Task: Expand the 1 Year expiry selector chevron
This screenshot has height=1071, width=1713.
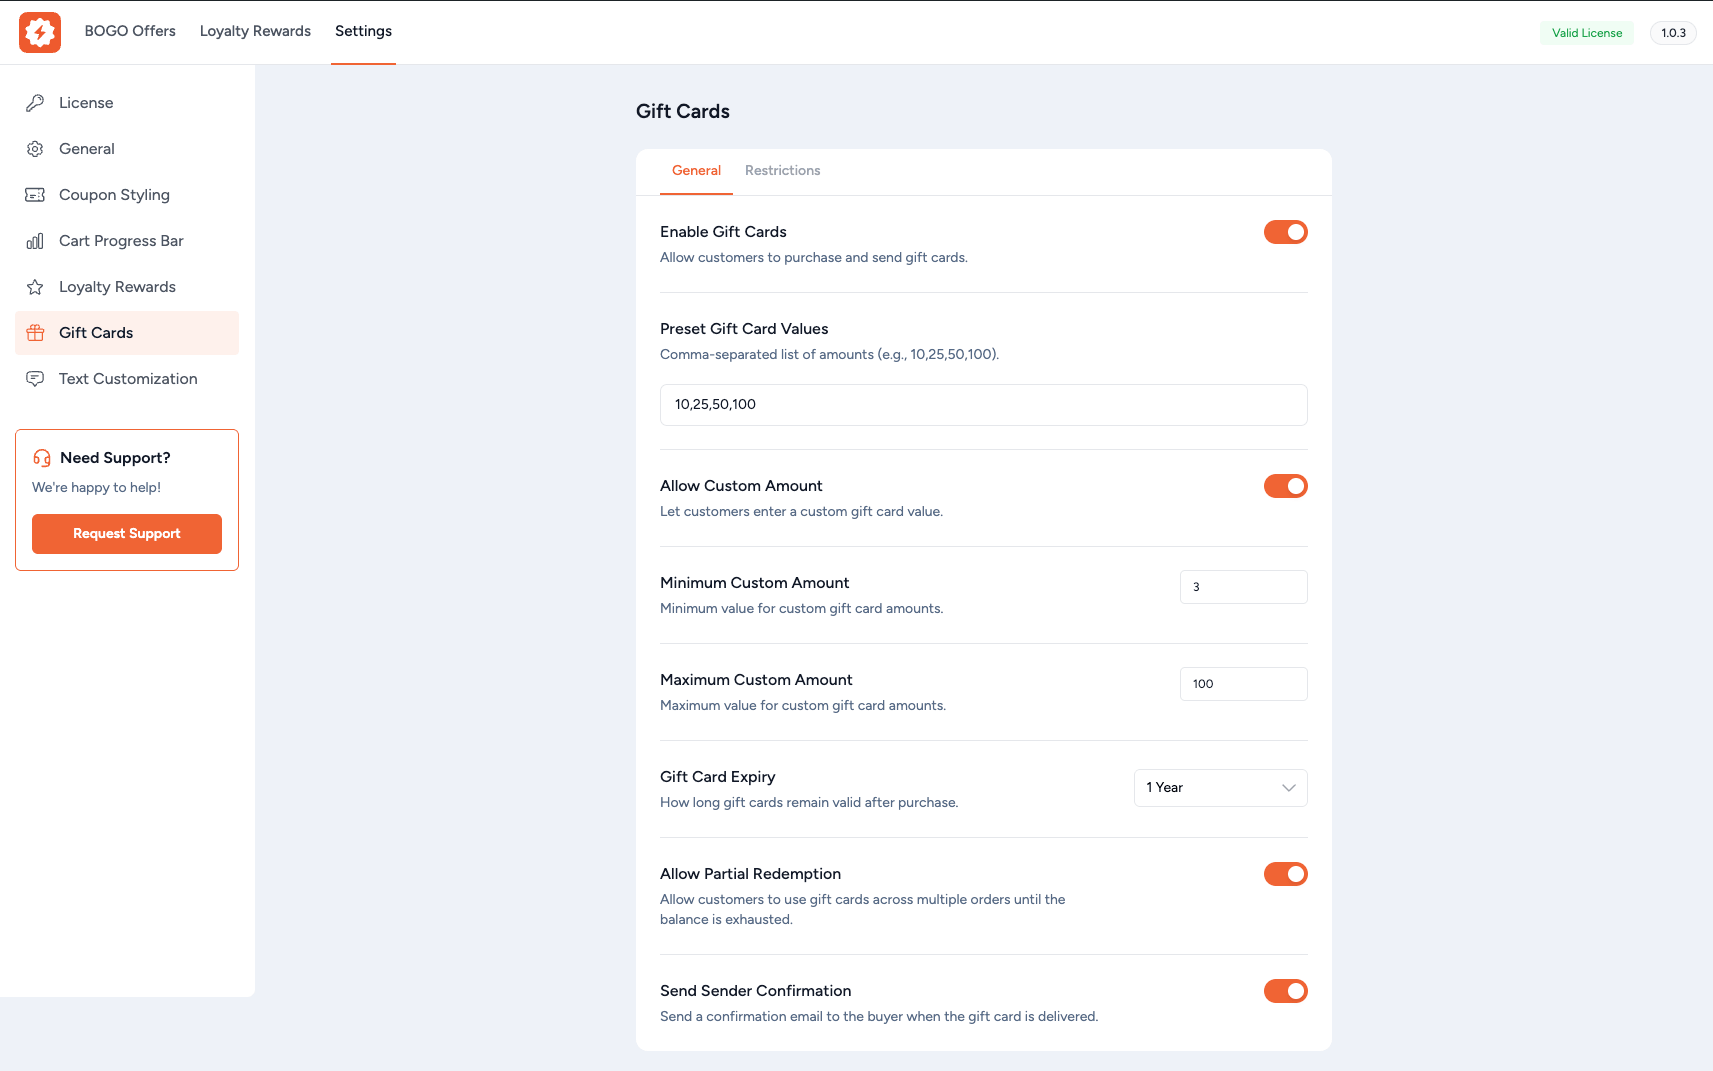Action: tap(1289, 788)
